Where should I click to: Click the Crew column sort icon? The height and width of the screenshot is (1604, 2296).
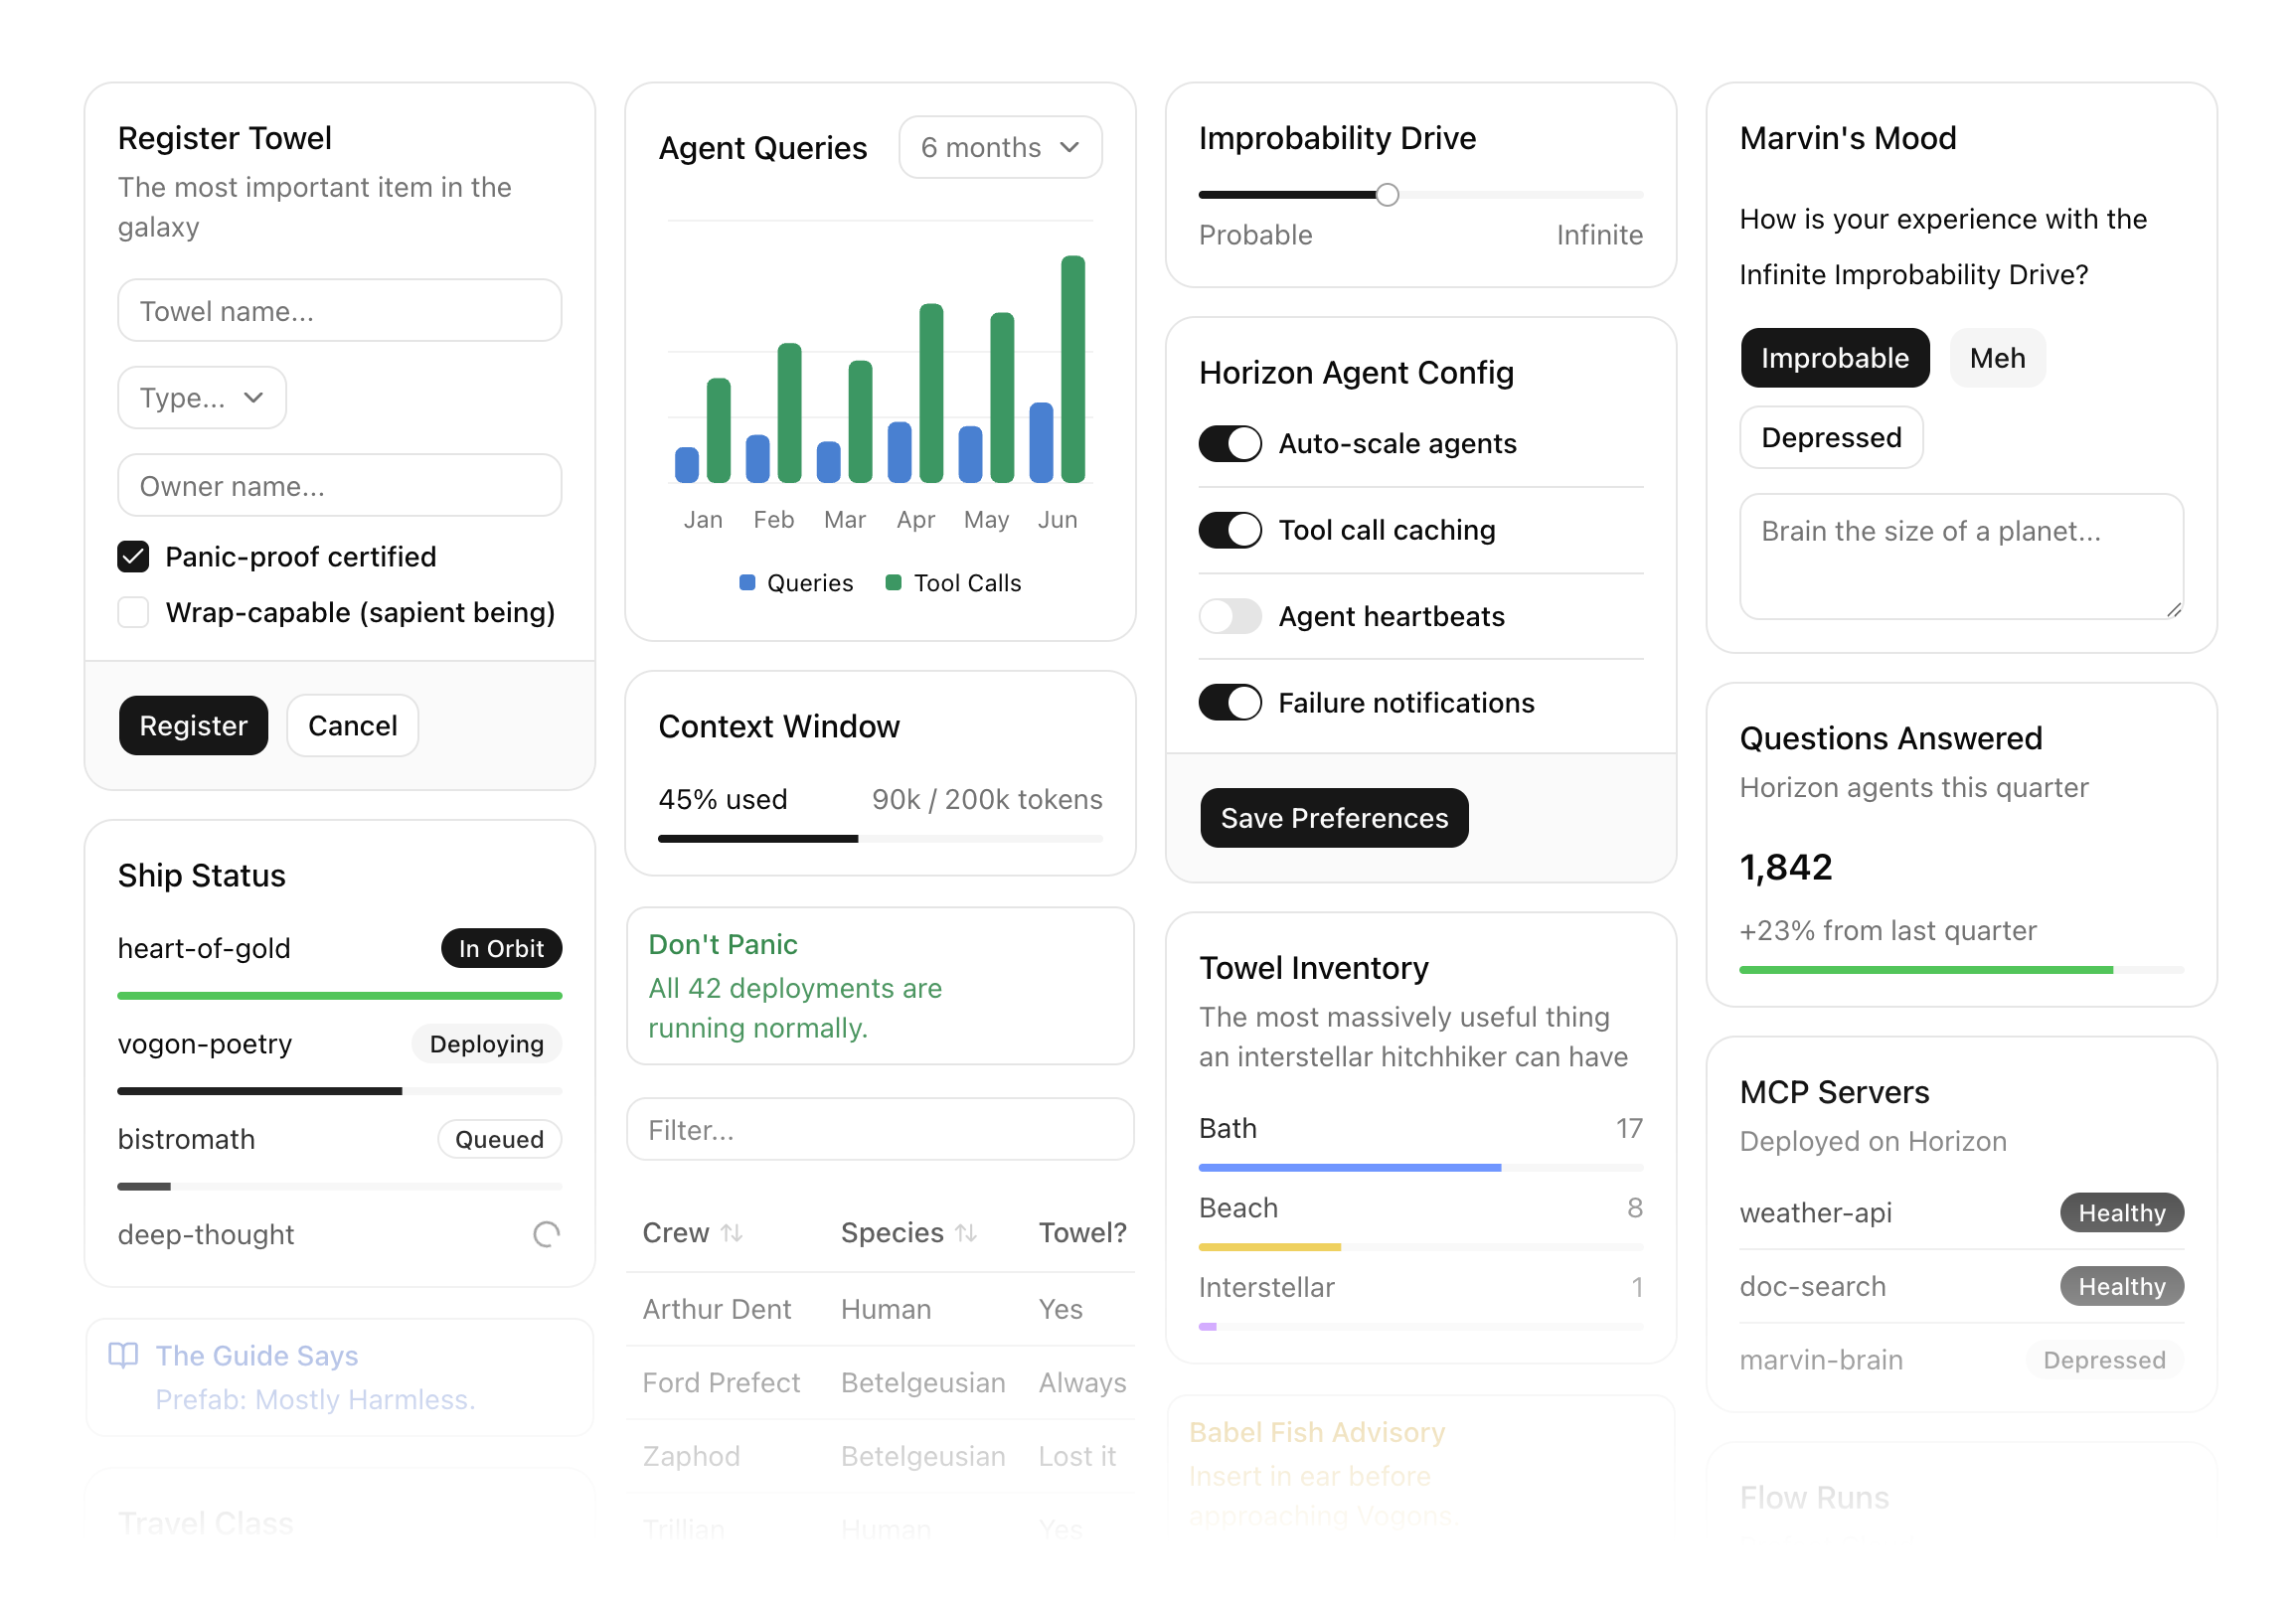point(732,1233)
